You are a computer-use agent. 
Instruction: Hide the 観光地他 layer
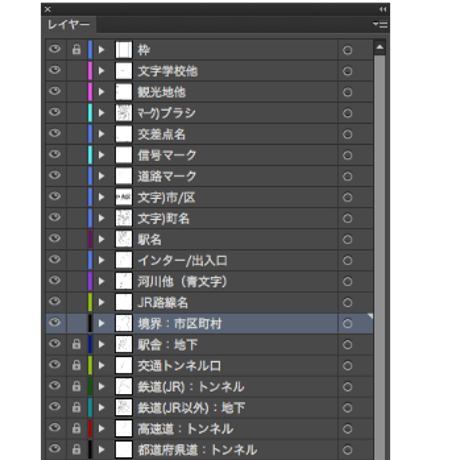[x=55, y=91]
